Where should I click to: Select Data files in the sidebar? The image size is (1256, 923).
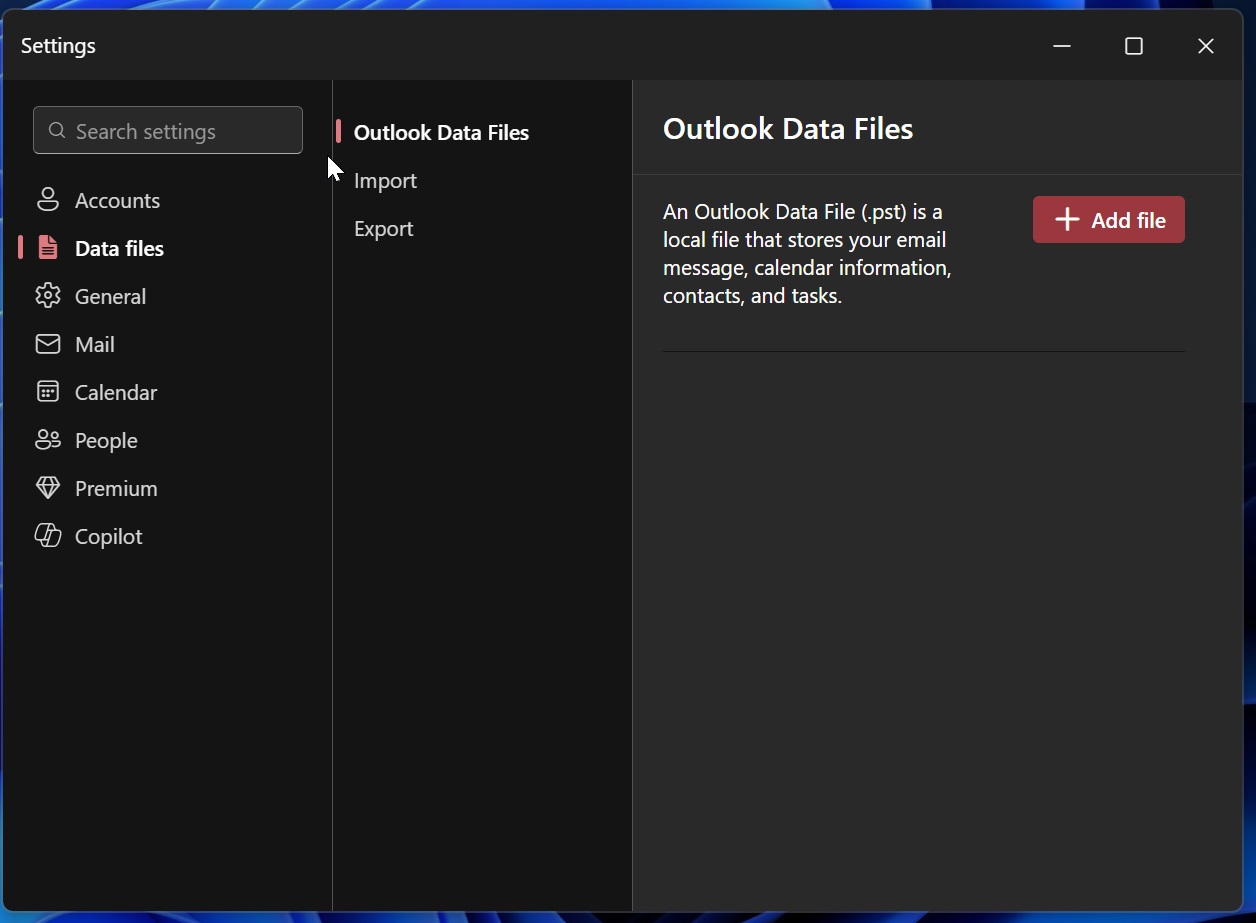pos(119,248)
